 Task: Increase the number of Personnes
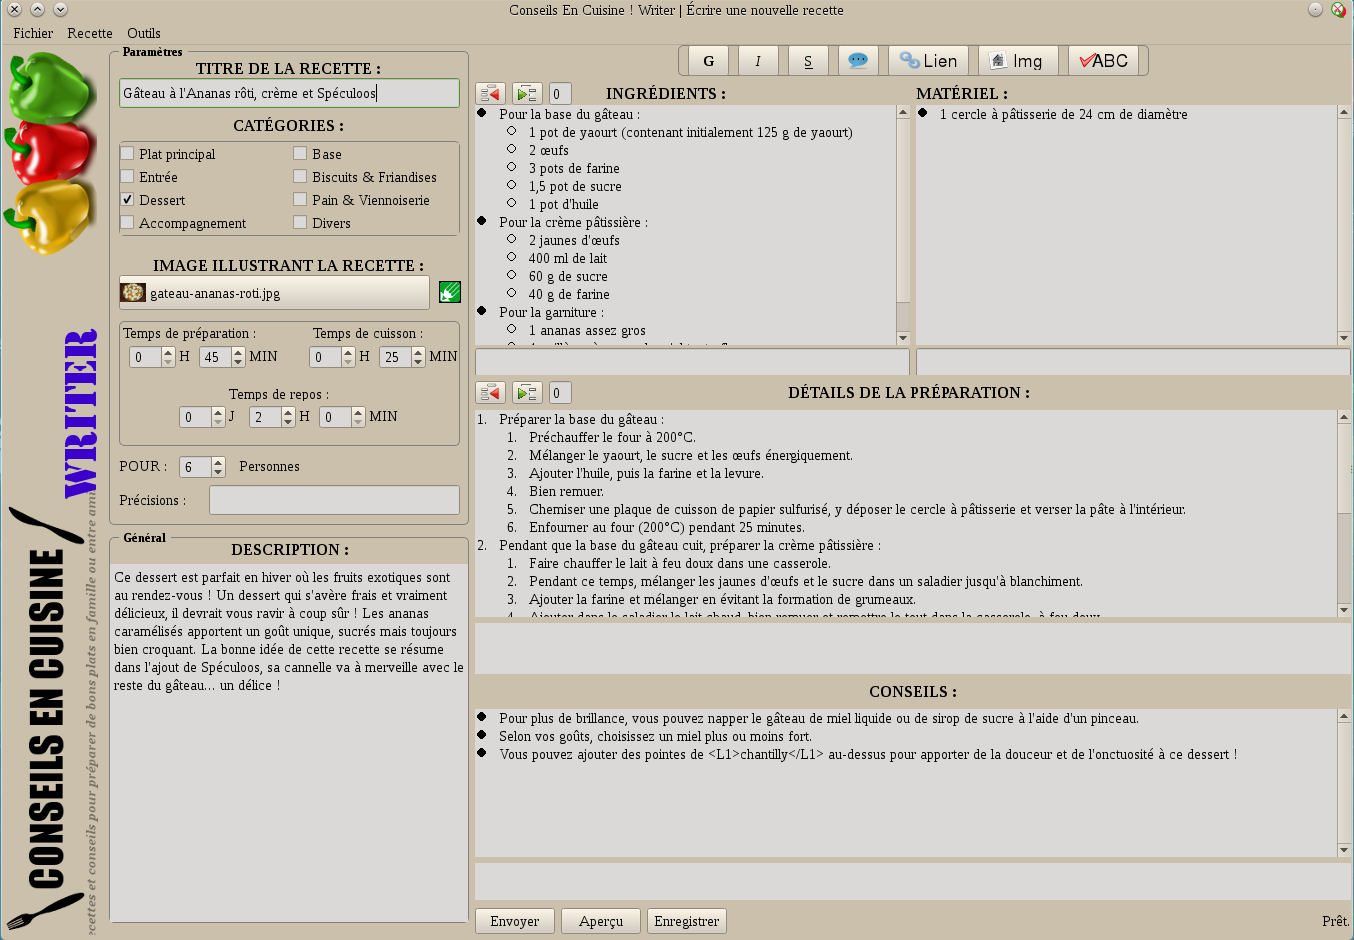(218, 462)
